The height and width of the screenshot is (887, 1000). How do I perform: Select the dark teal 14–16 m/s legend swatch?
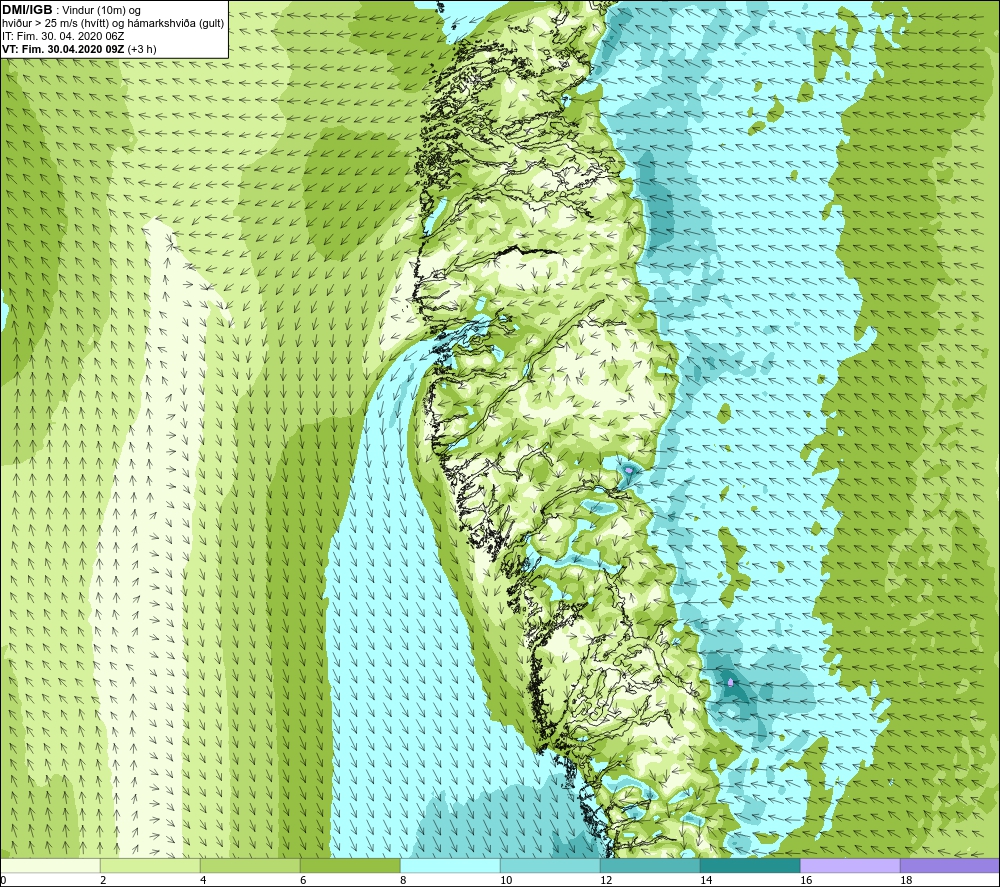[750, 865]
